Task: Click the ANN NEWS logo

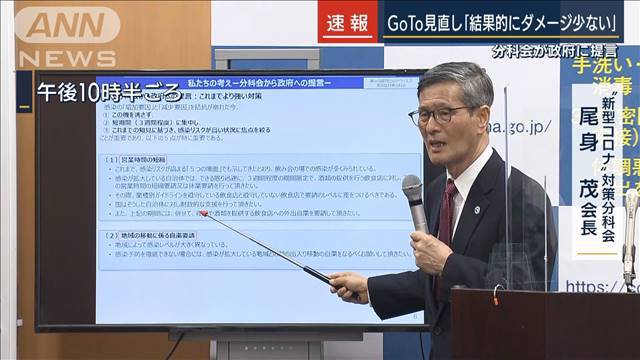Action: pos(67,37)
